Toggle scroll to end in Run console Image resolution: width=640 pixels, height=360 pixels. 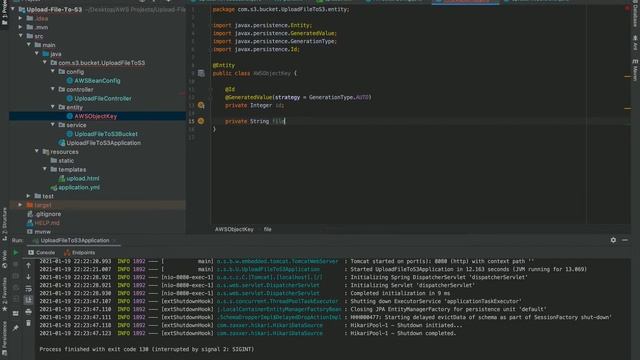pos(29,300)
